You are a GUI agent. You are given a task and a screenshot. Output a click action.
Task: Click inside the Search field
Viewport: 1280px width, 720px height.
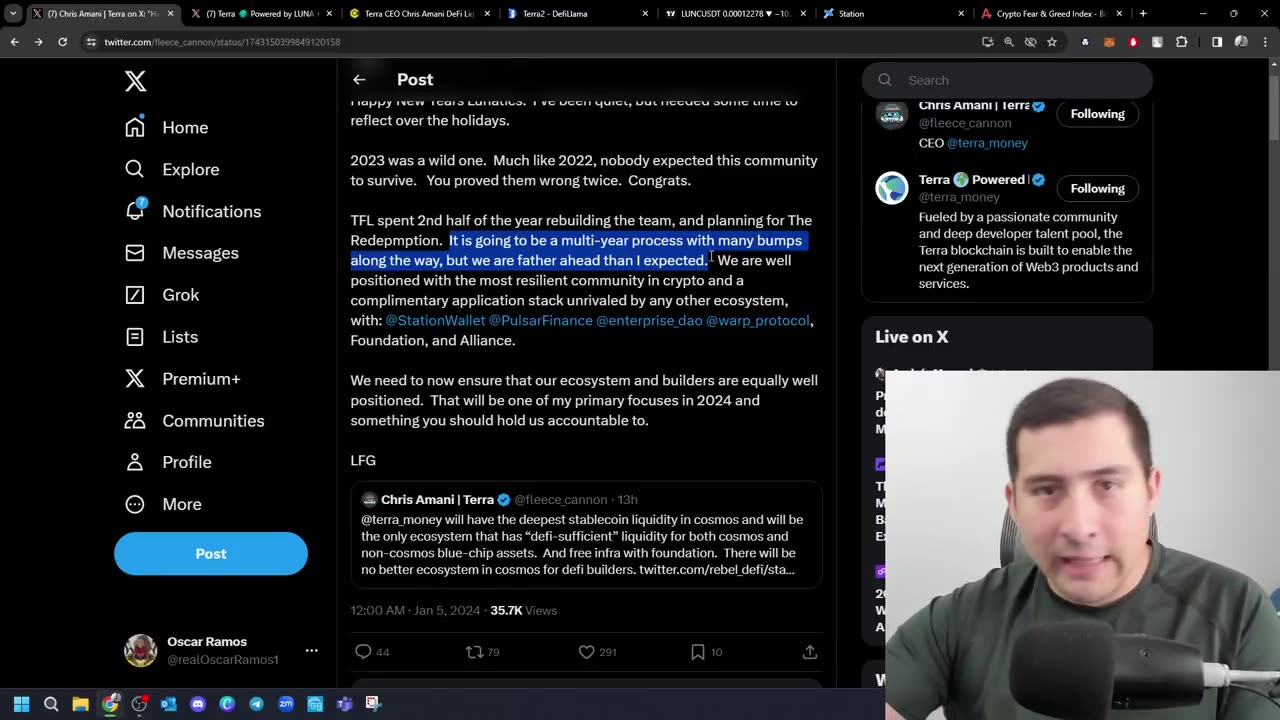click(1007, 80)
